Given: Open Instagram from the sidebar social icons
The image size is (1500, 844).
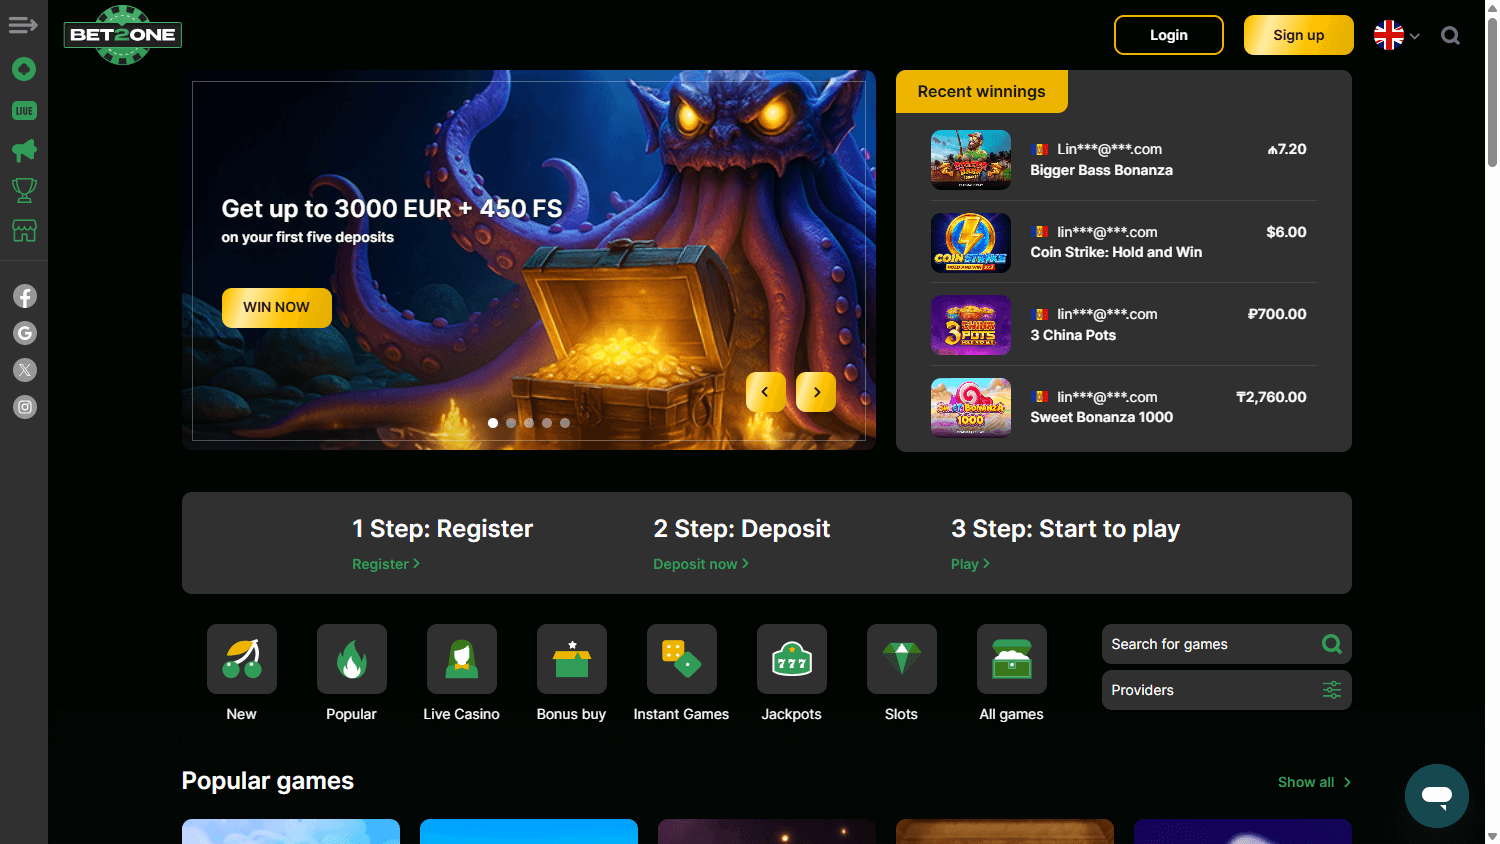Looking at the screenshot, I should [x=24, y=406].
